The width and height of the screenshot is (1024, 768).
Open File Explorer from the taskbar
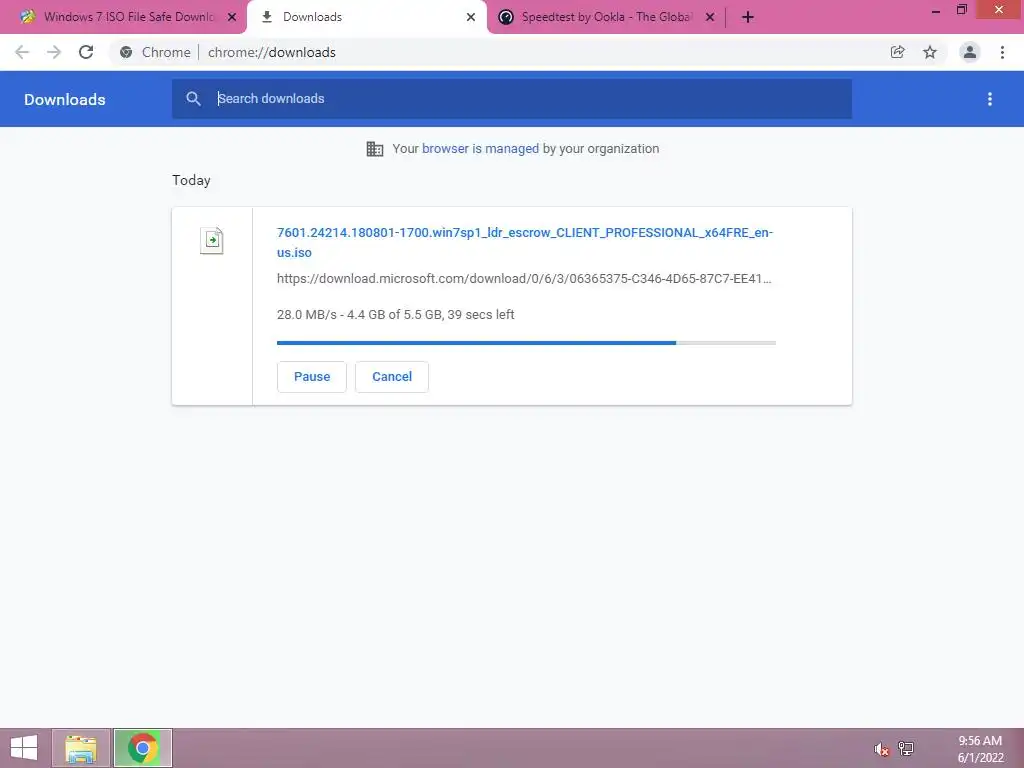81,748
